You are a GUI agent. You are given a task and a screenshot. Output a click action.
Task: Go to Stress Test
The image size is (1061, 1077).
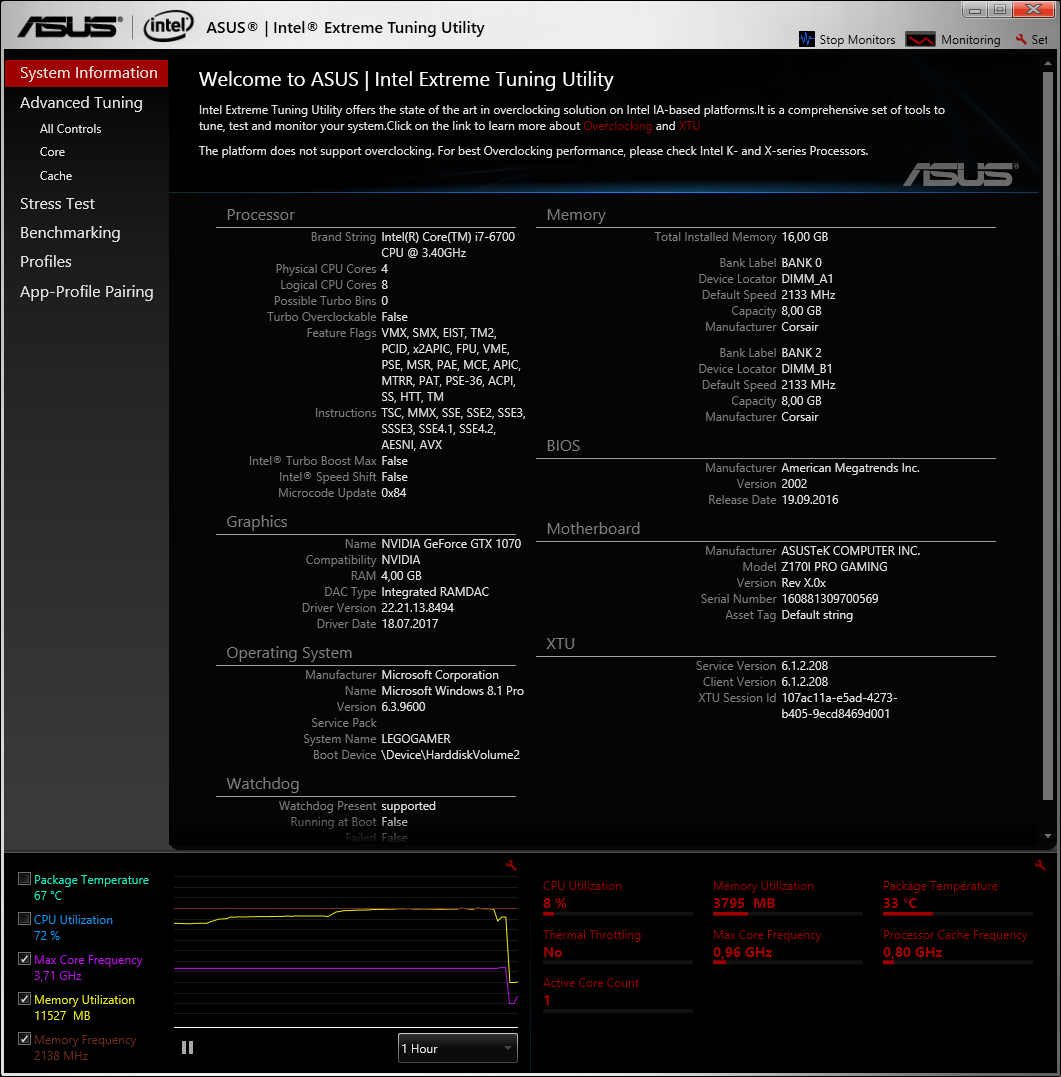[57, 204]
